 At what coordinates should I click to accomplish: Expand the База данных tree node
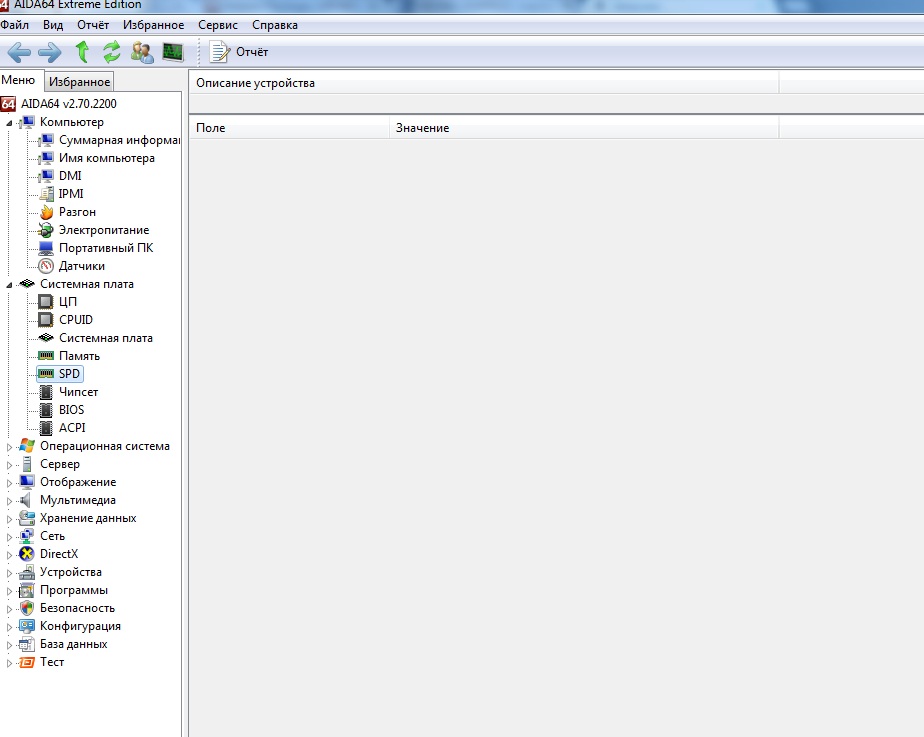pyautogui.click(x=9, y=645)
